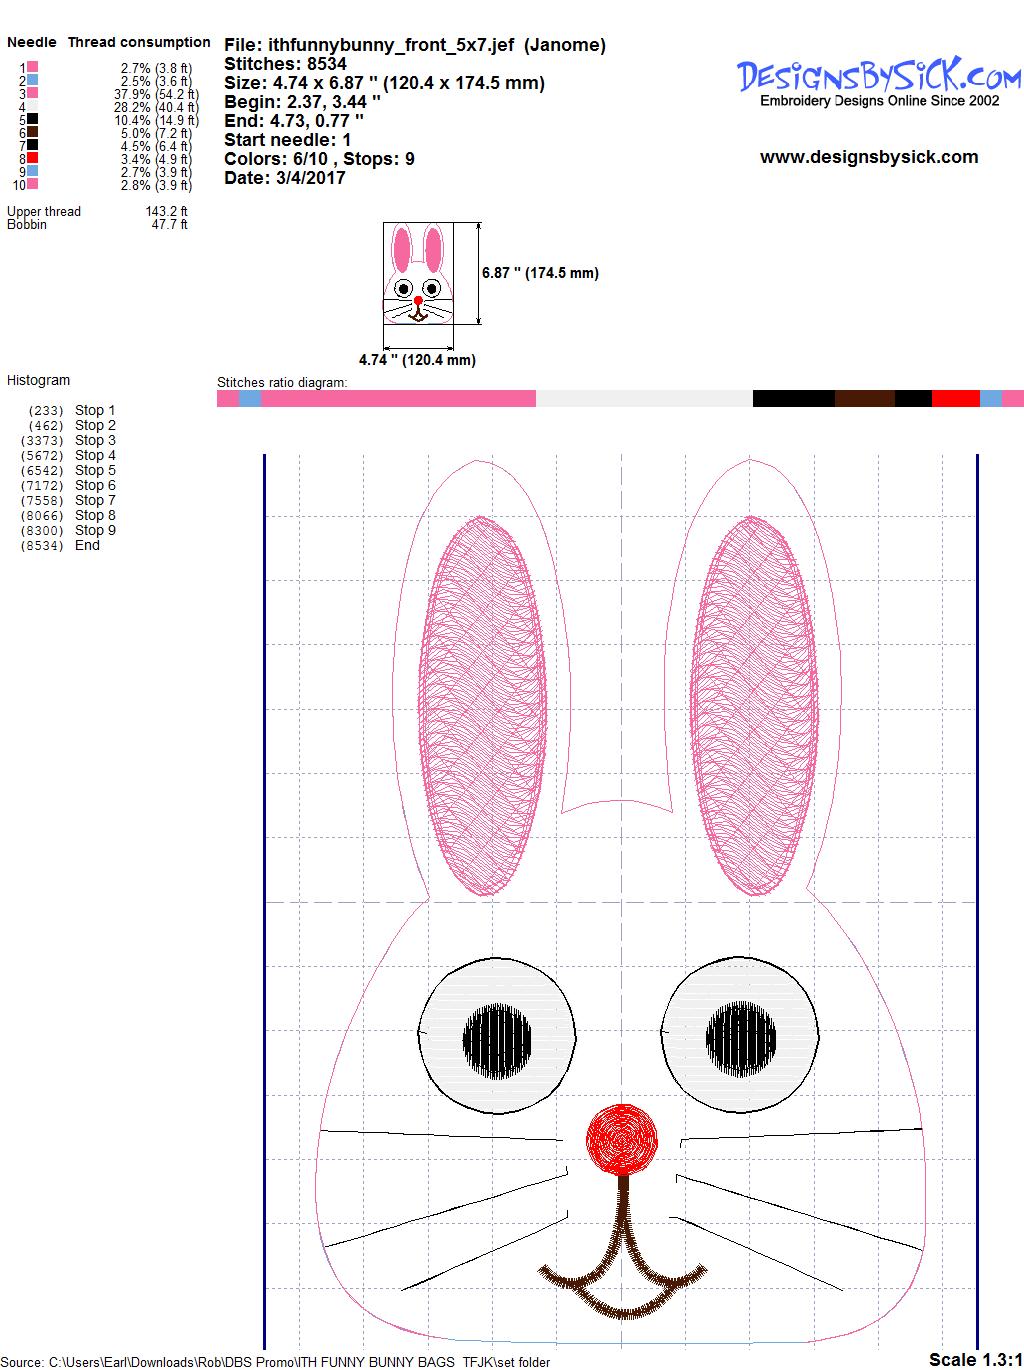This screenshot has height=1370, width=1024.
Task: Pick the red needle 8 color swatch
Action: coord(33,158)
